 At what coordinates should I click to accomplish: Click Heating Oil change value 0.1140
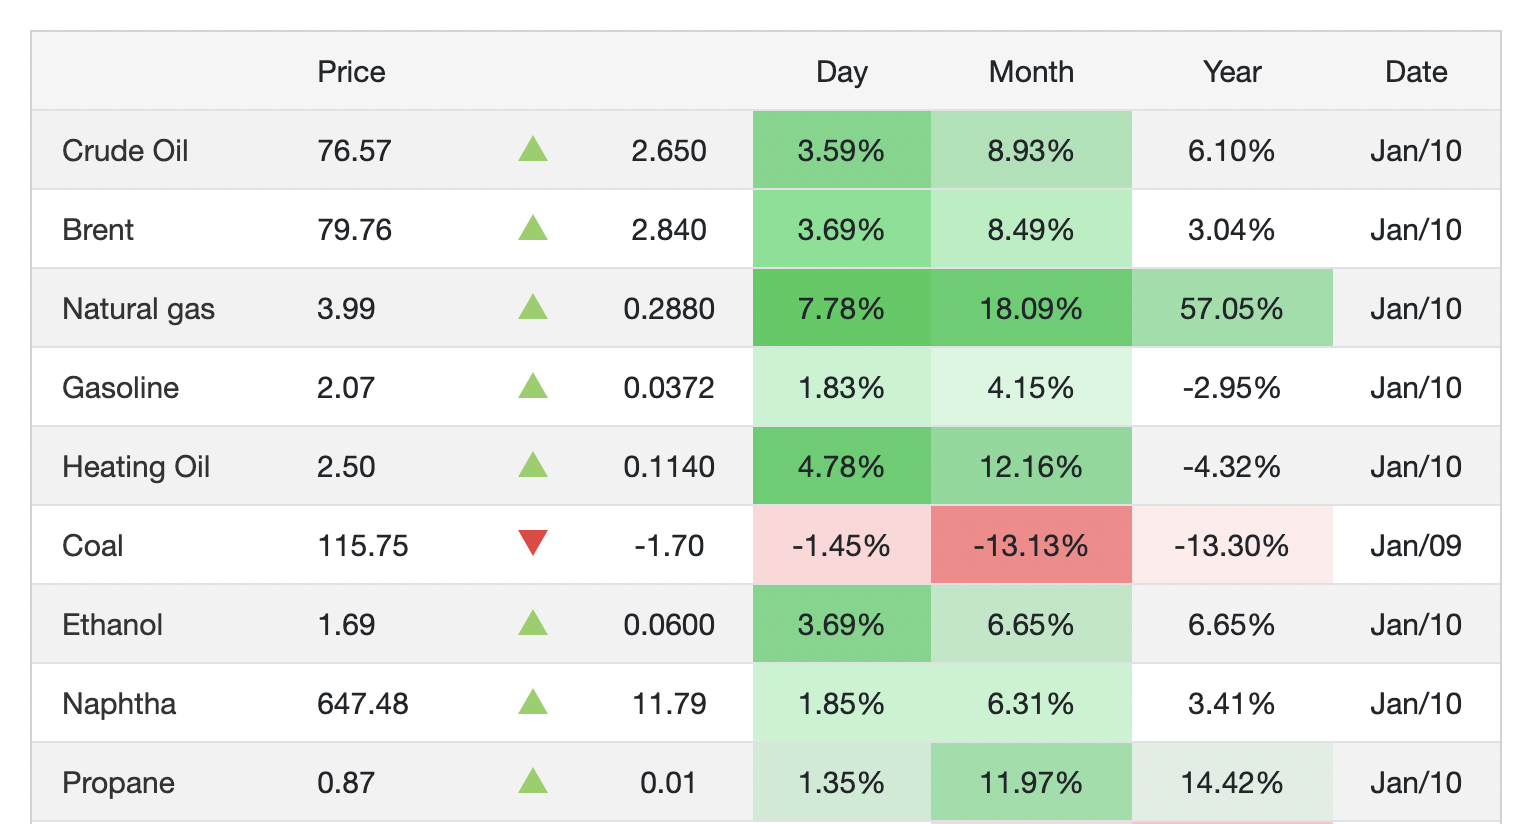coord(669,467)
